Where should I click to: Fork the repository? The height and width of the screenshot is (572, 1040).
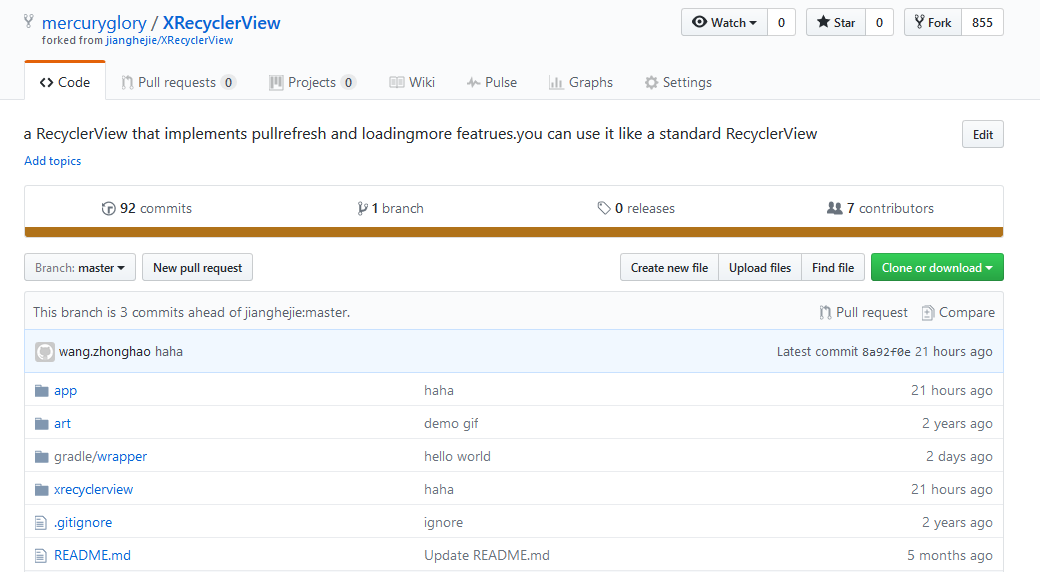coord(933,23)
